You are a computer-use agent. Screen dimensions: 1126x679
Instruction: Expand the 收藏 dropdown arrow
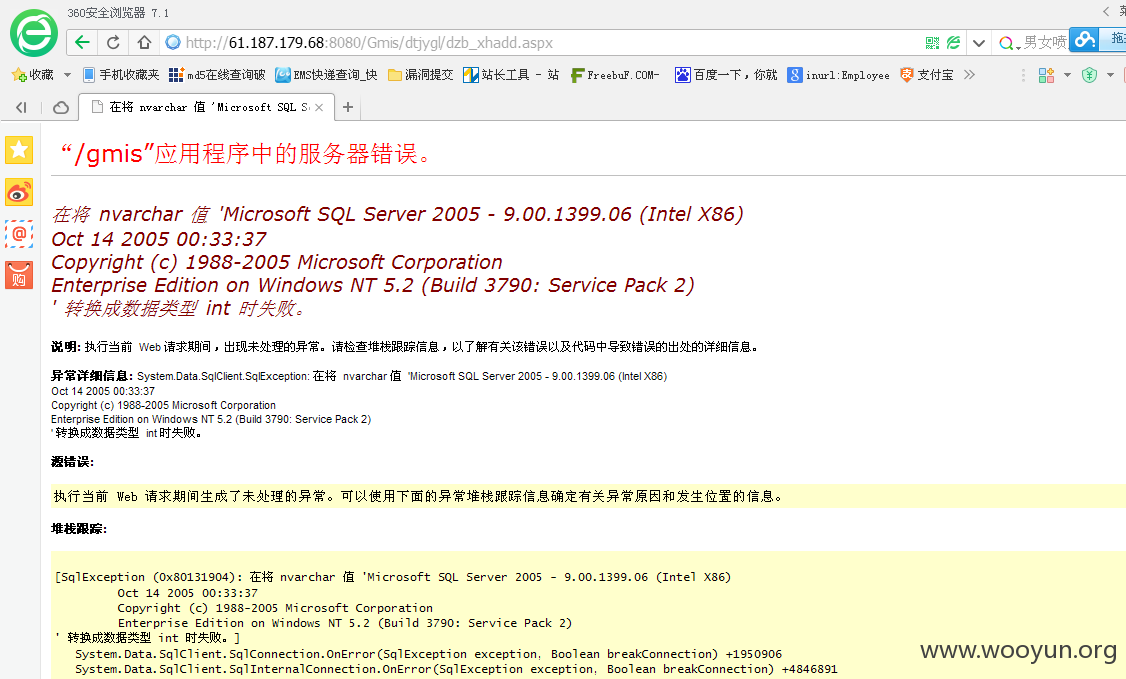coord(68,75)
